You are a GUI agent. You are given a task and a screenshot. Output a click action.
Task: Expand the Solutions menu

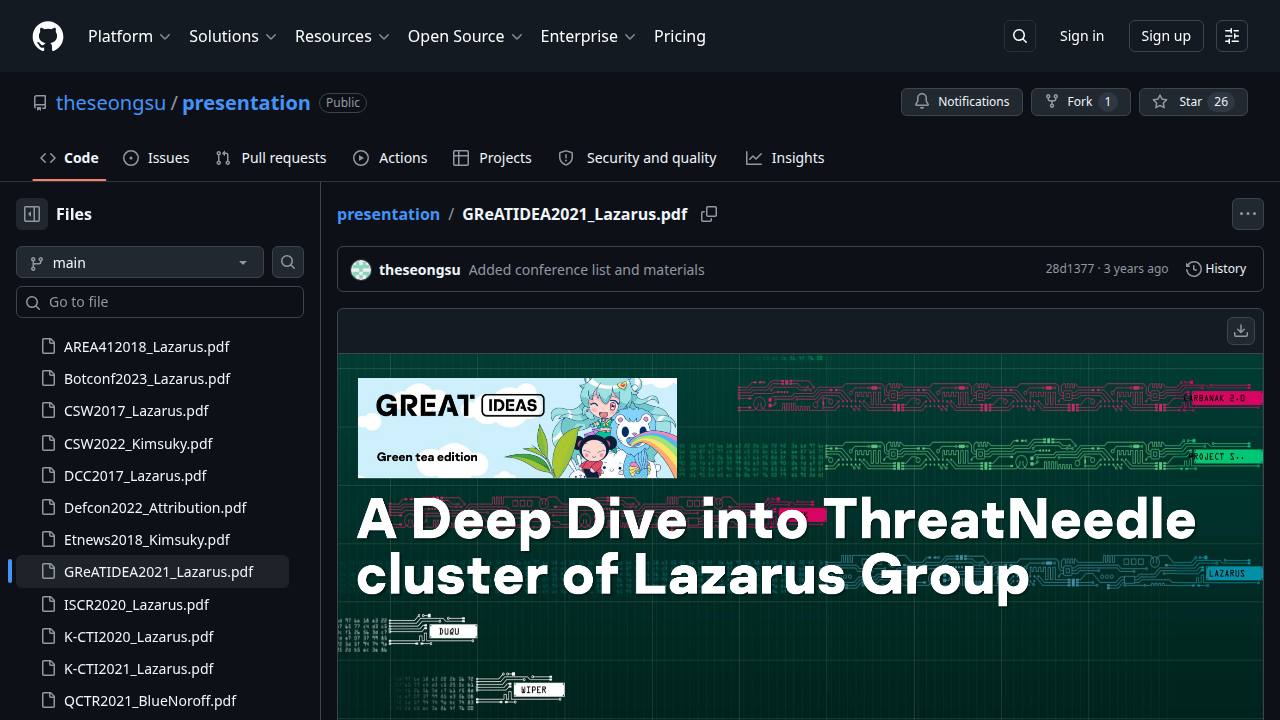point(233,36)
